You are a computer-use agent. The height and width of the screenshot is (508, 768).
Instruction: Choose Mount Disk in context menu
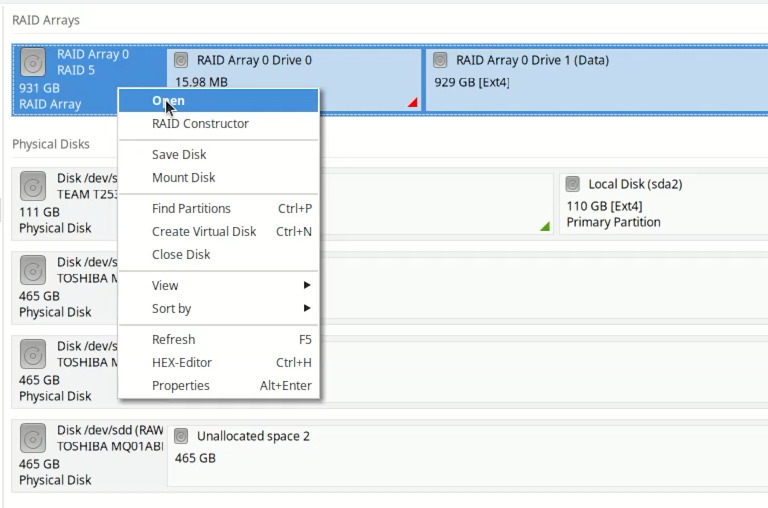(x=218, y=177)
